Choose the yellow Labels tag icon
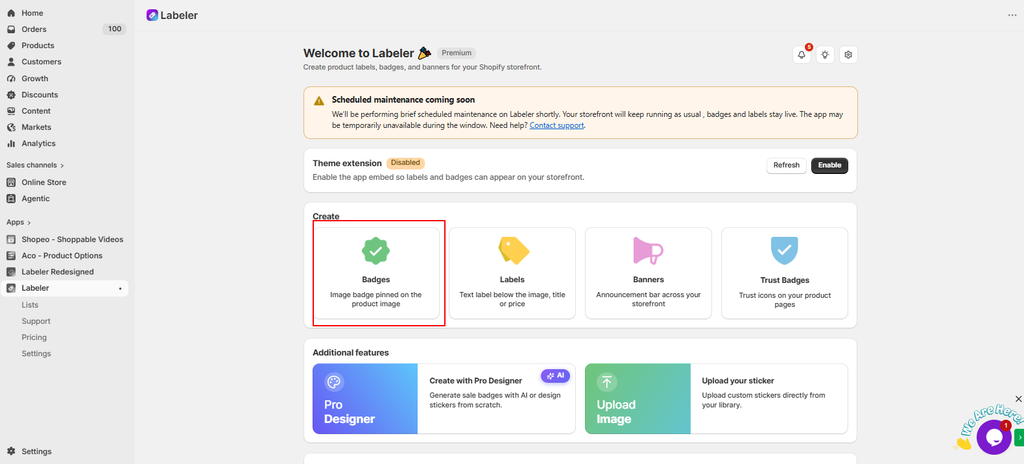The image size is (1024, 464). point(513,250)
